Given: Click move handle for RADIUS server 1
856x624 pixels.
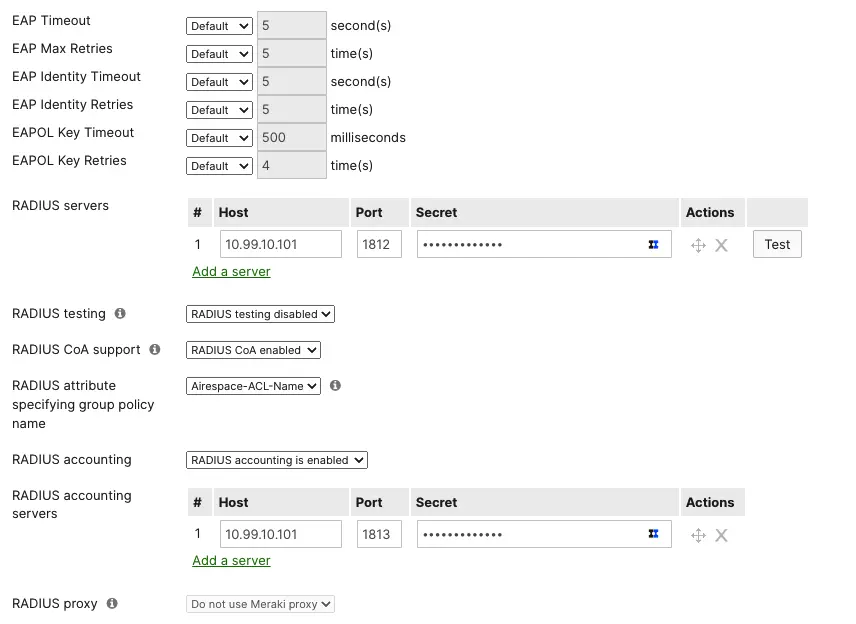Looking at the screenshot, I should [698, 245].
